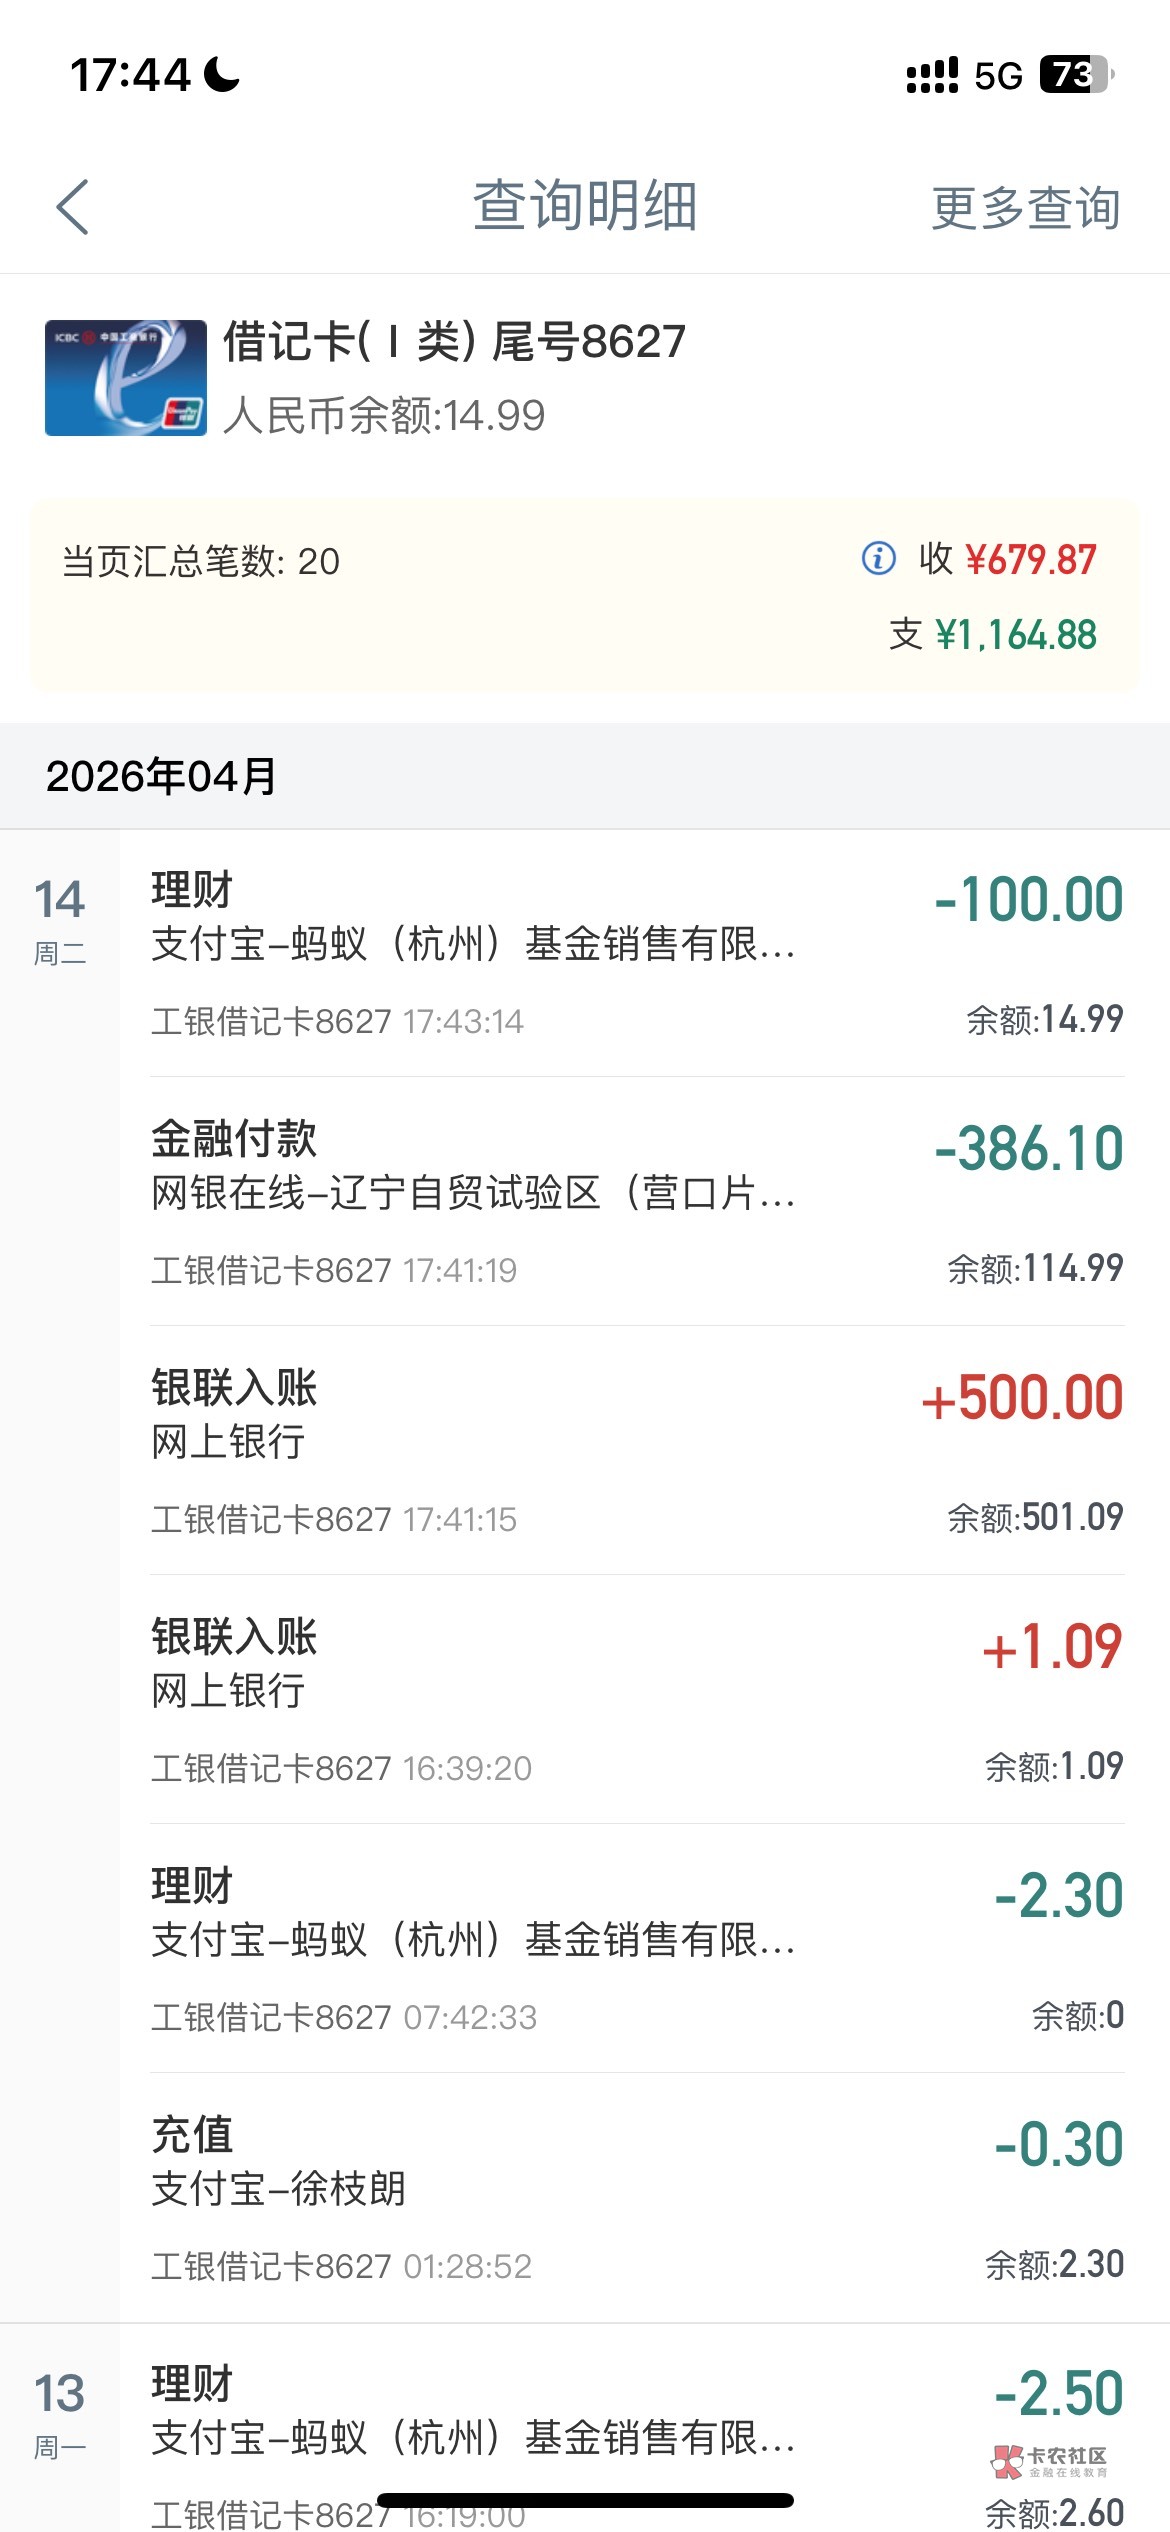Image resolution: width=1170 pixels, height=2532 pixels.
Task: Tap the 5G signal indicator
Action: tap(998, 76)
